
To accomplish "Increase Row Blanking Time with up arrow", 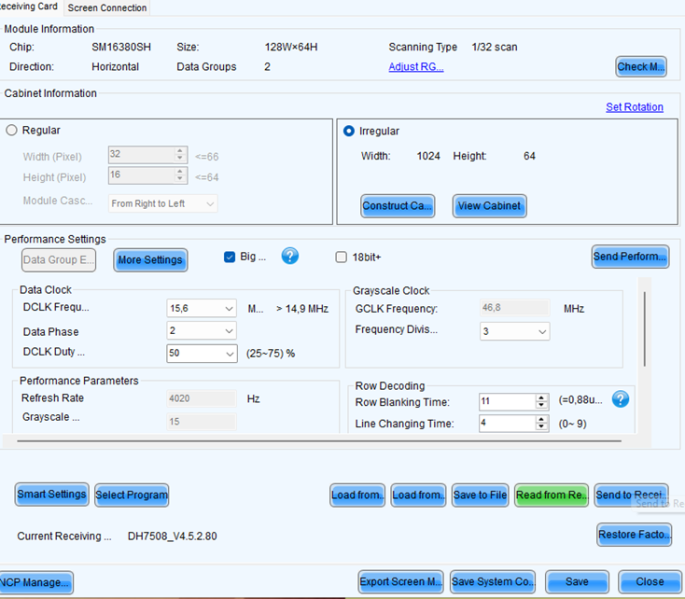I will [542, 397].
